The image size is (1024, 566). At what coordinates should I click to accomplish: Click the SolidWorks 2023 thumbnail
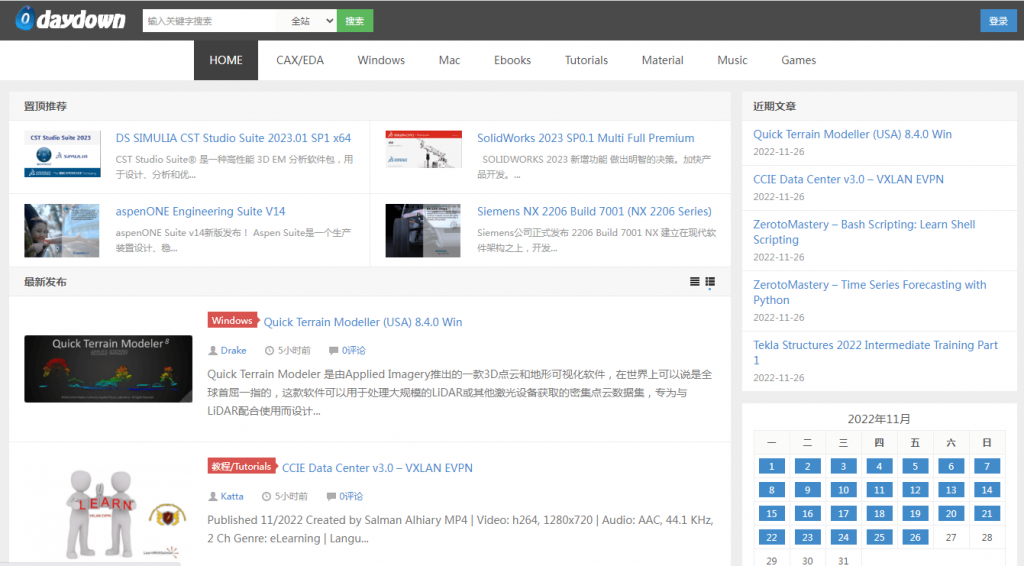pos(423,149)
